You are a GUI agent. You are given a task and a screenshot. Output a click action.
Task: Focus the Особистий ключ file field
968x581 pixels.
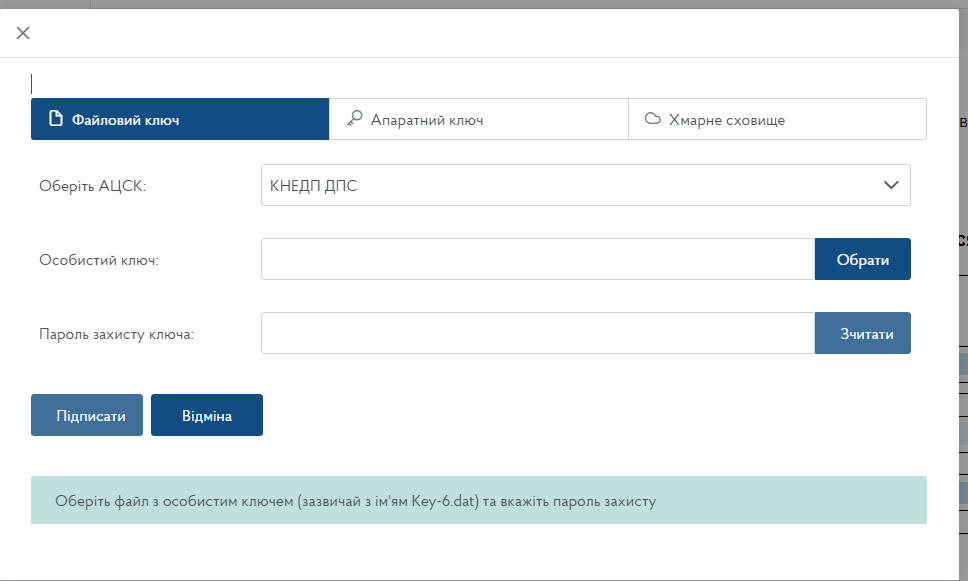(537, 259)
